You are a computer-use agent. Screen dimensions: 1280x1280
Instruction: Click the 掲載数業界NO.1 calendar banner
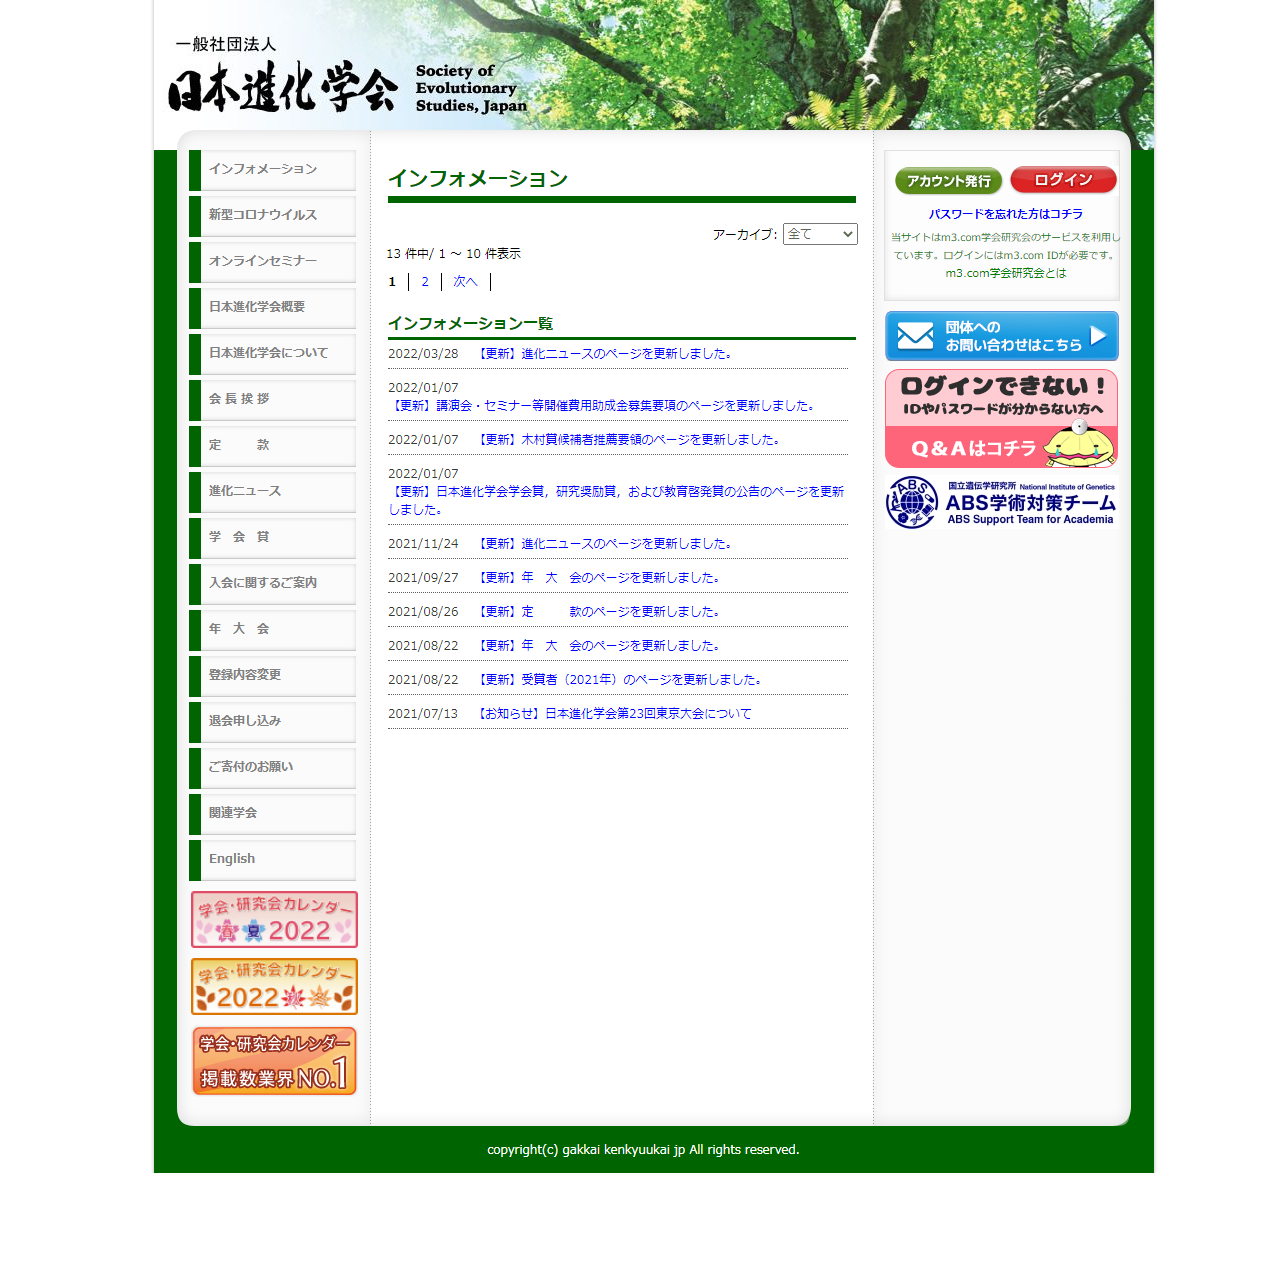(274, 1061)
